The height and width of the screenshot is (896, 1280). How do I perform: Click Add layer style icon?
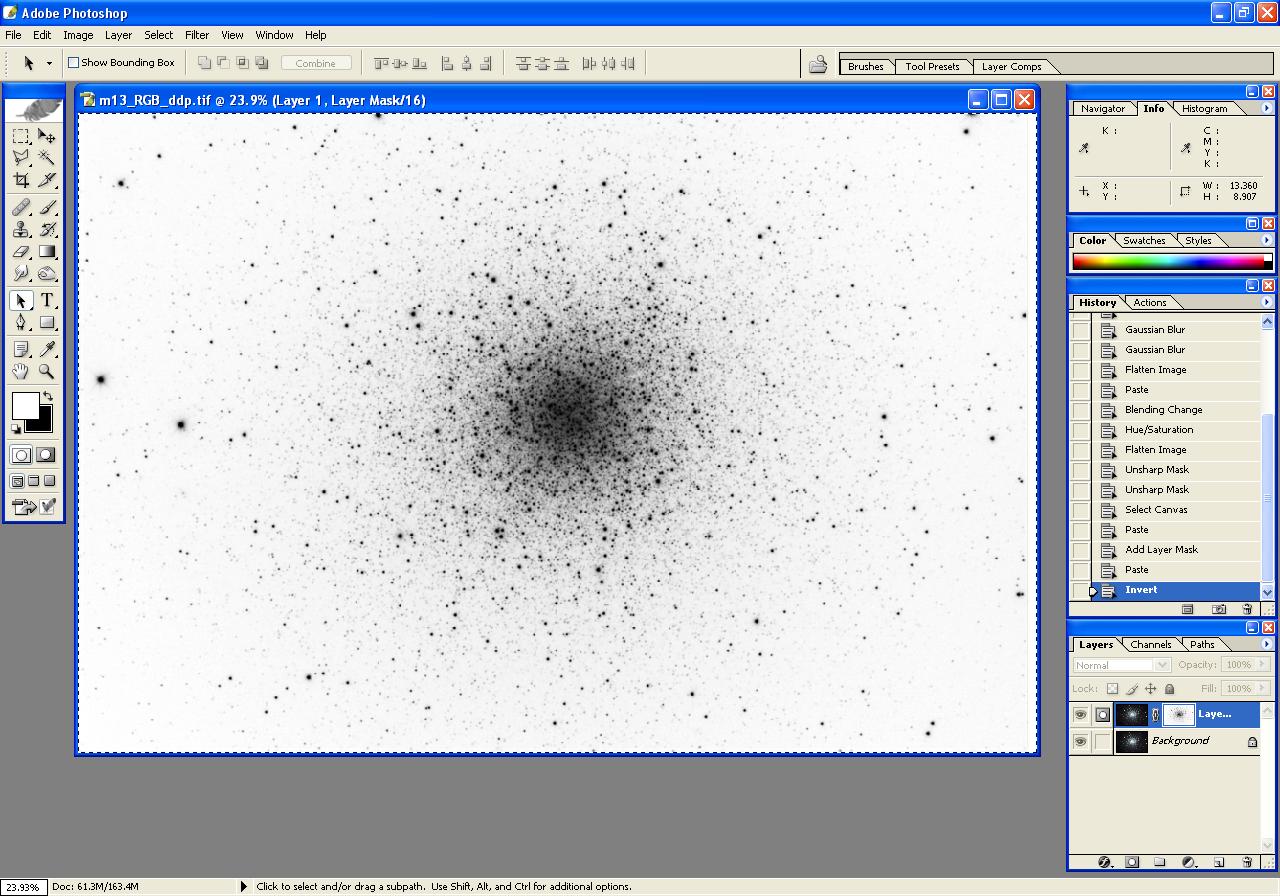pos(1105,862)
